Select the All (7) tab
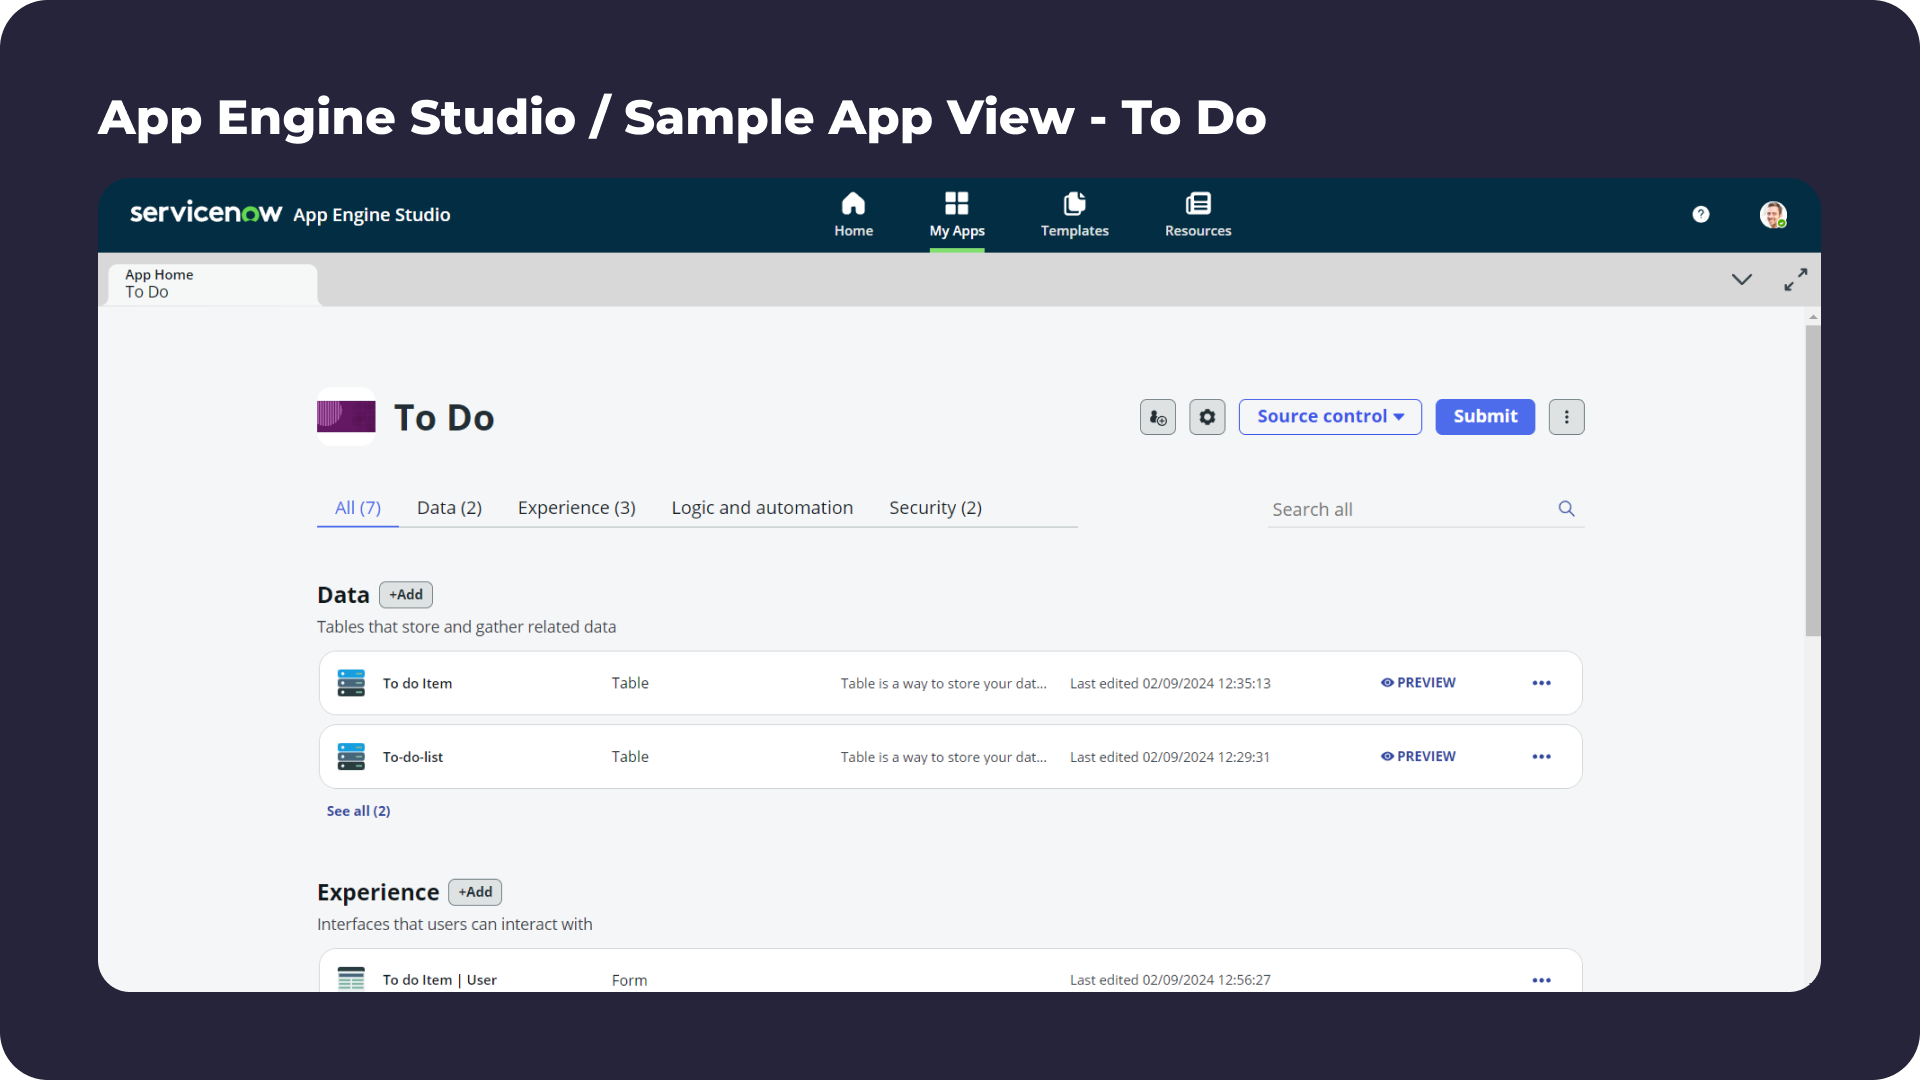This screenshot has height=1080, width=1920. (x=358, y=508)
